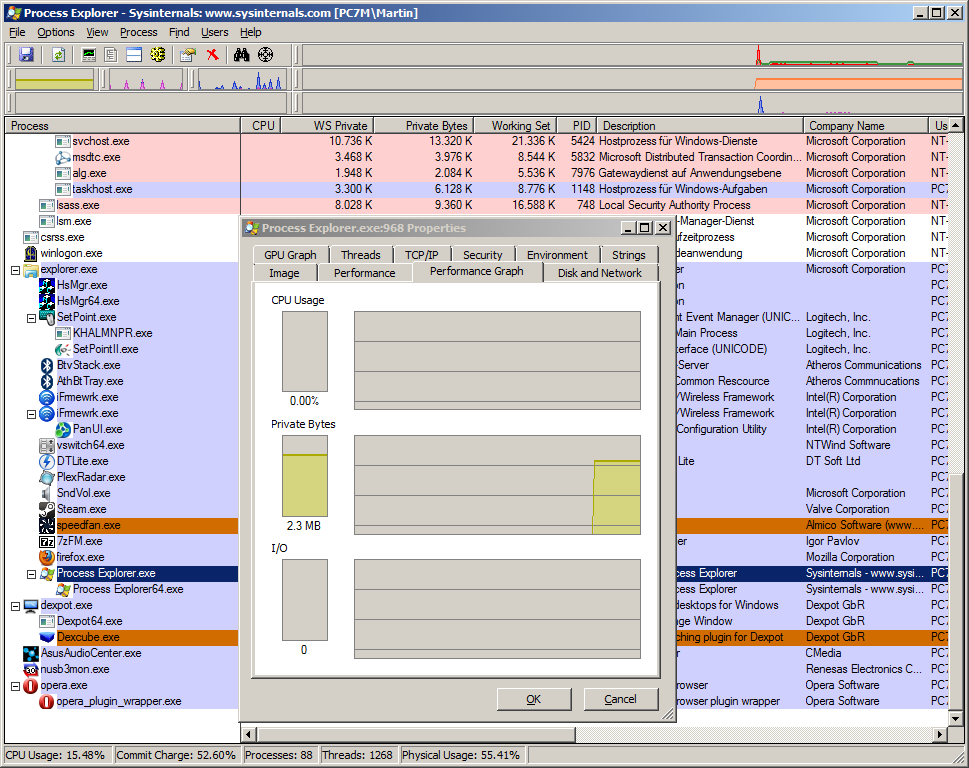Switch to the Environment tab
Image resolution: width=969 pixels, height=768 pixels.
pyautogui.click(x=557, y=255)
